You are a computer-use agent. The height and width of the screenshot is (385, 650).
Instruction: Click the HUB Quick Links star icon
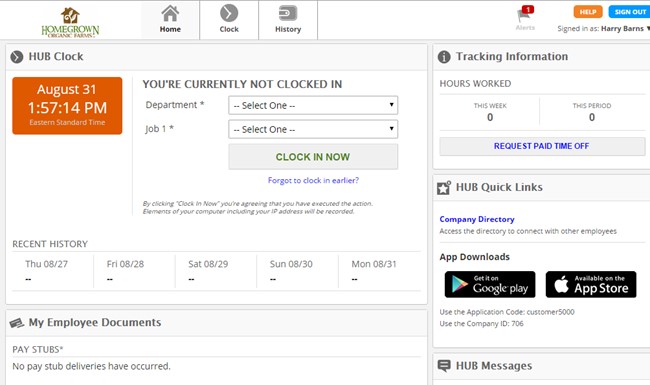(444, 188)
